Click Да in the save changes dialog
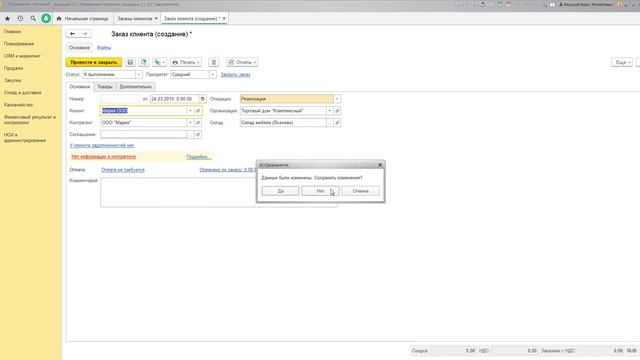This screenshot has height=360, width=640. pos(280,191)
